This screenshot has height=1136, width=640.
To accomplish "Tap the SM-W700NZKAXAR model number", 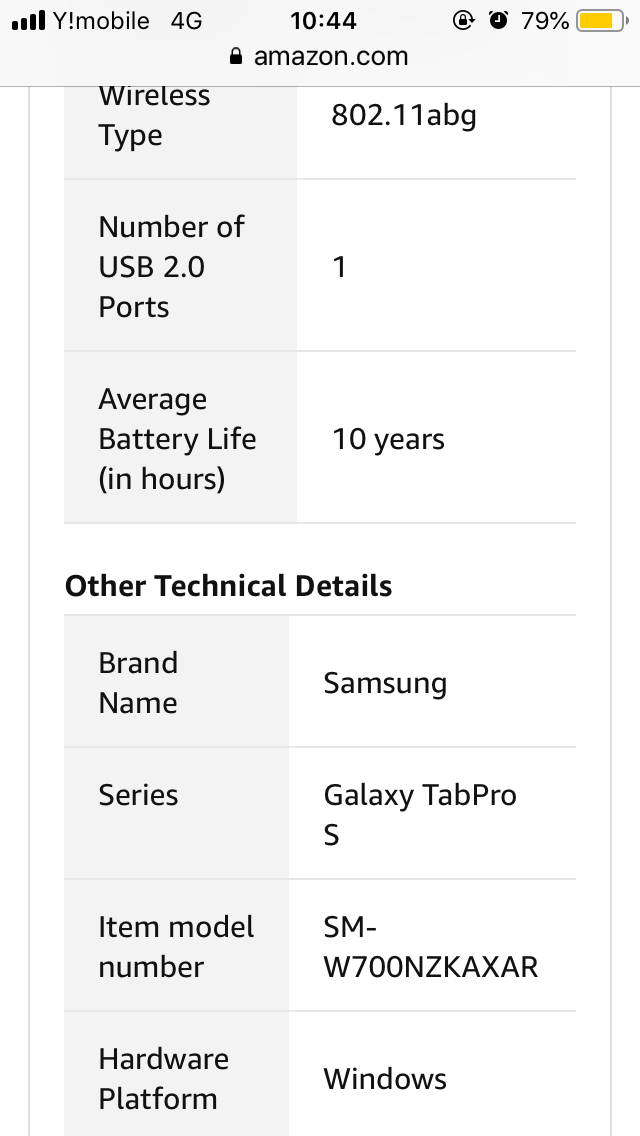I will (431, 947).
